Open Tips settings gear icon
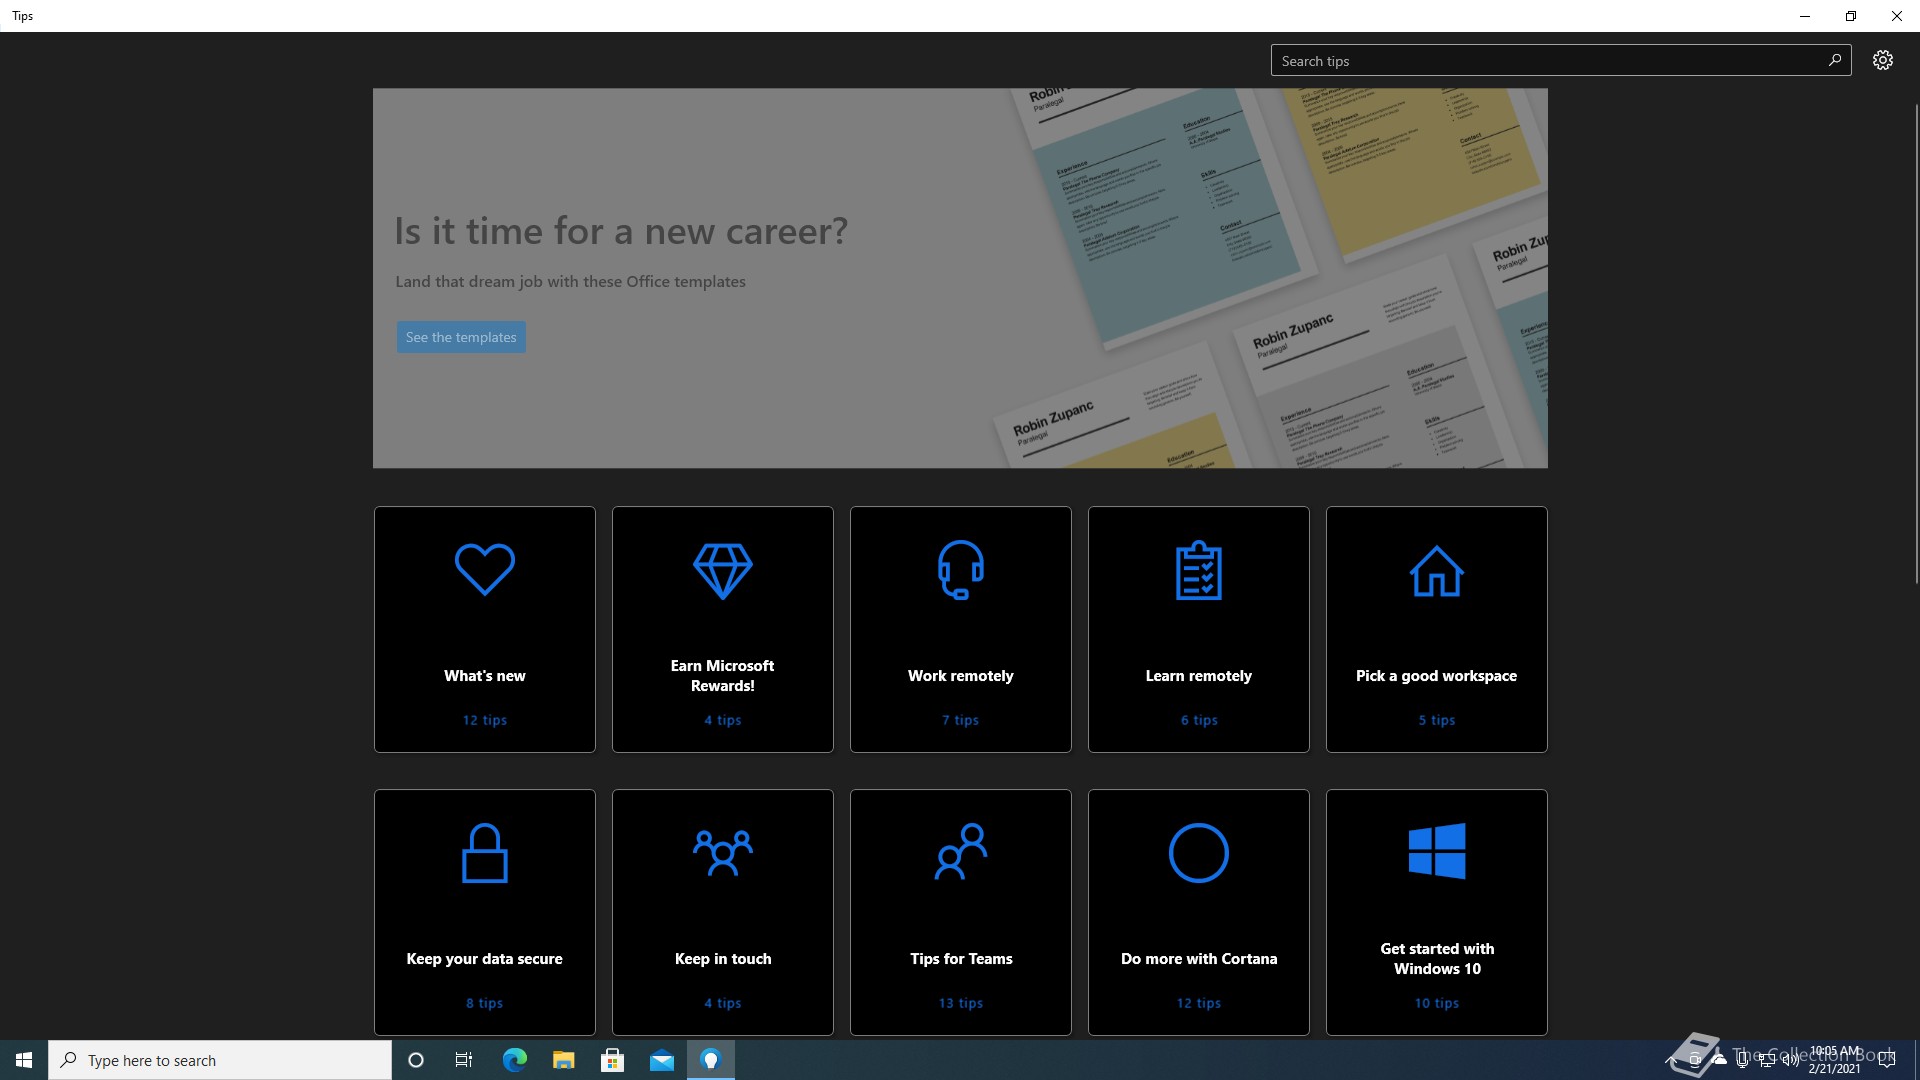 point(1883,60)
